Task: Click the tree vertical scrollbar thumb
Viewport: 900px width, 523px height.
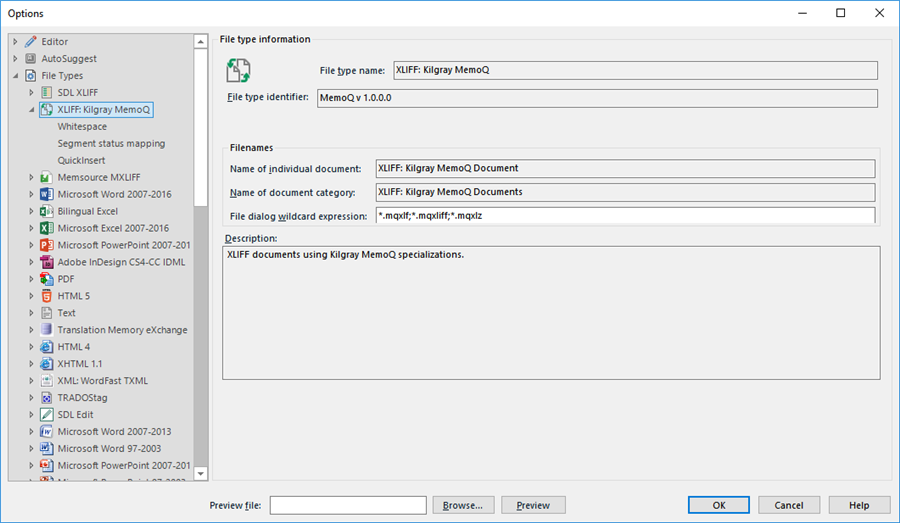Action: [x=200, y=127]
